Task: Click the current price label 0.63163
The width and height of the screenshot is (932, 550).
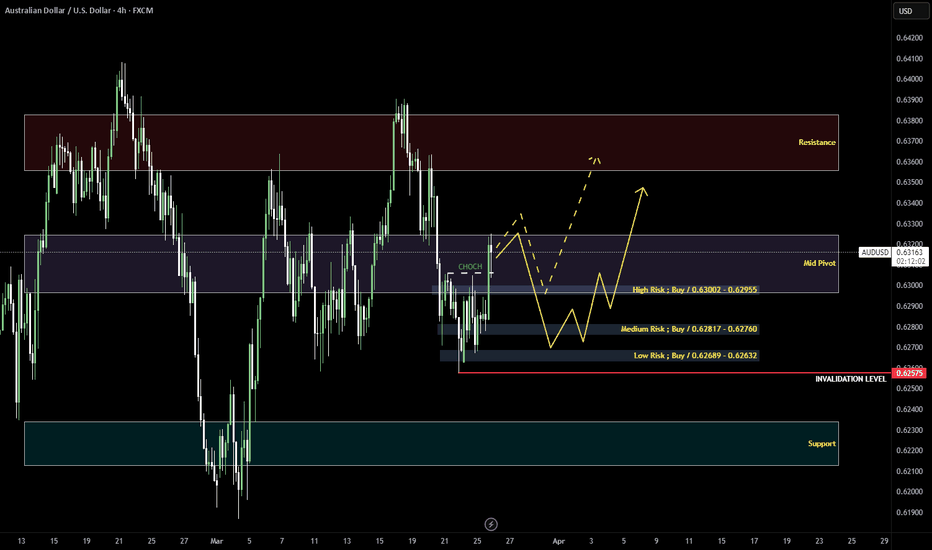Action: point(909,252)
